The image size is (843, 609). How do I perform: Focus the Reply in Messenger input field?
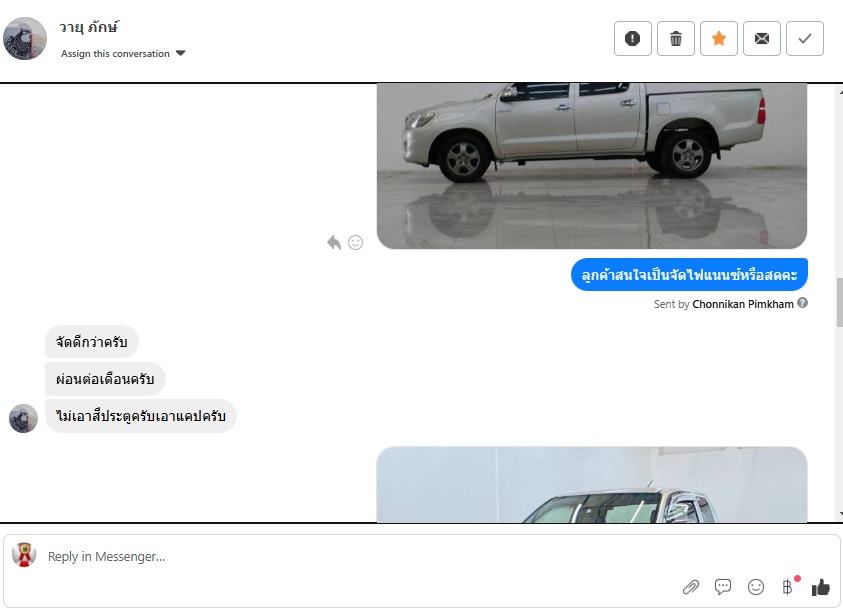click(355, 556)
